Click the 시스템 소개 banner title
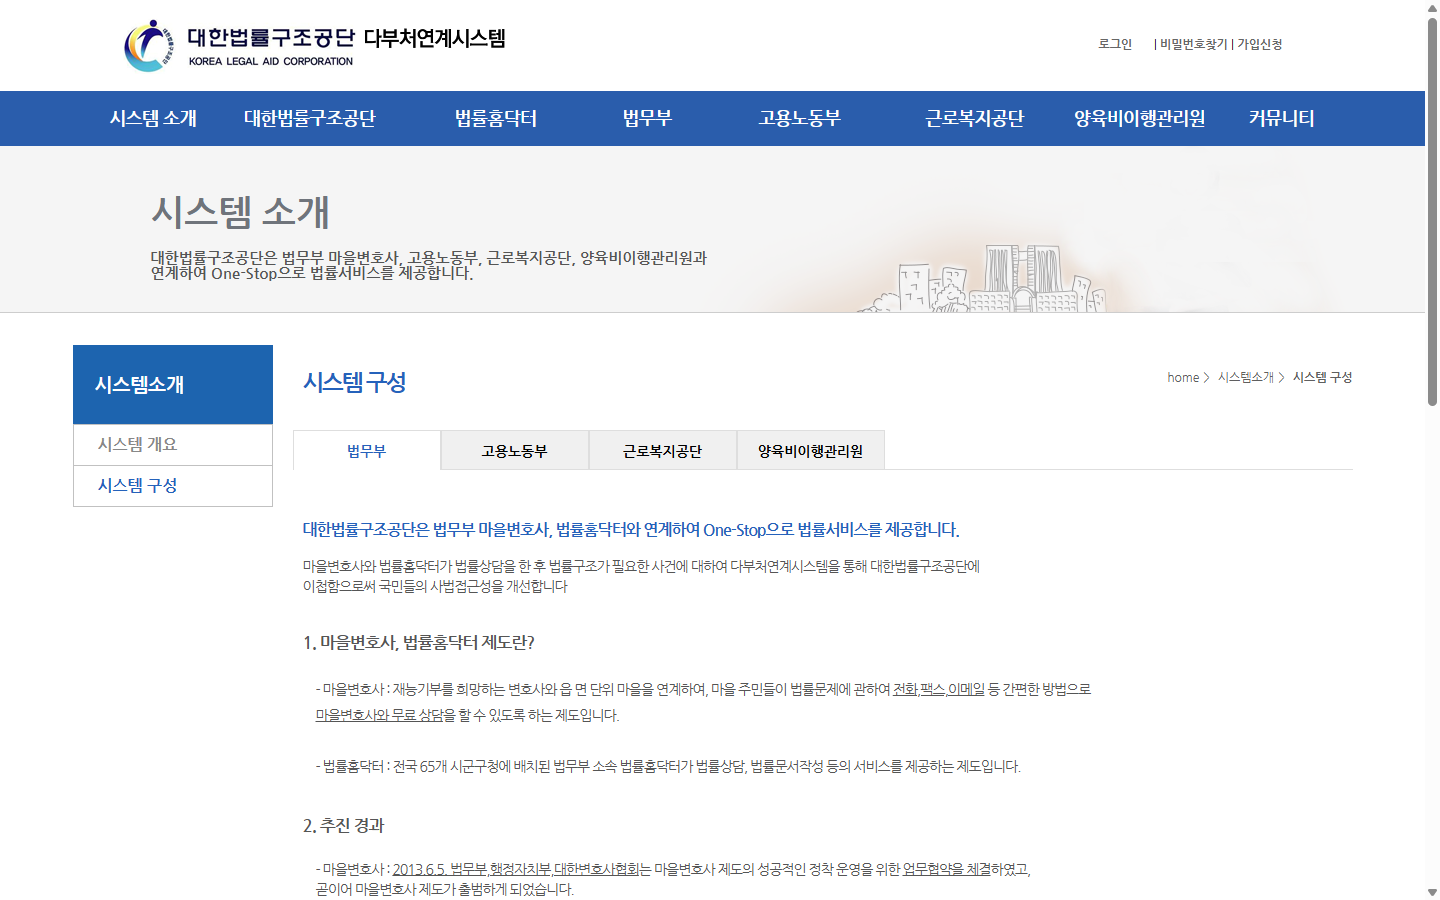The image size is (1440, 900). click(x=240, y=212)
